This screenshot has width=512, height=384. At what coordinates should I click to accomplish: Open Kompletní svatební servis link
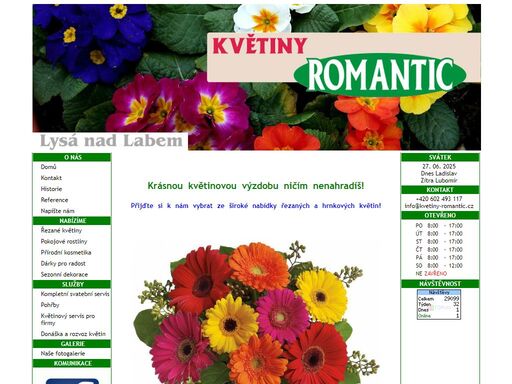(75, 294)
